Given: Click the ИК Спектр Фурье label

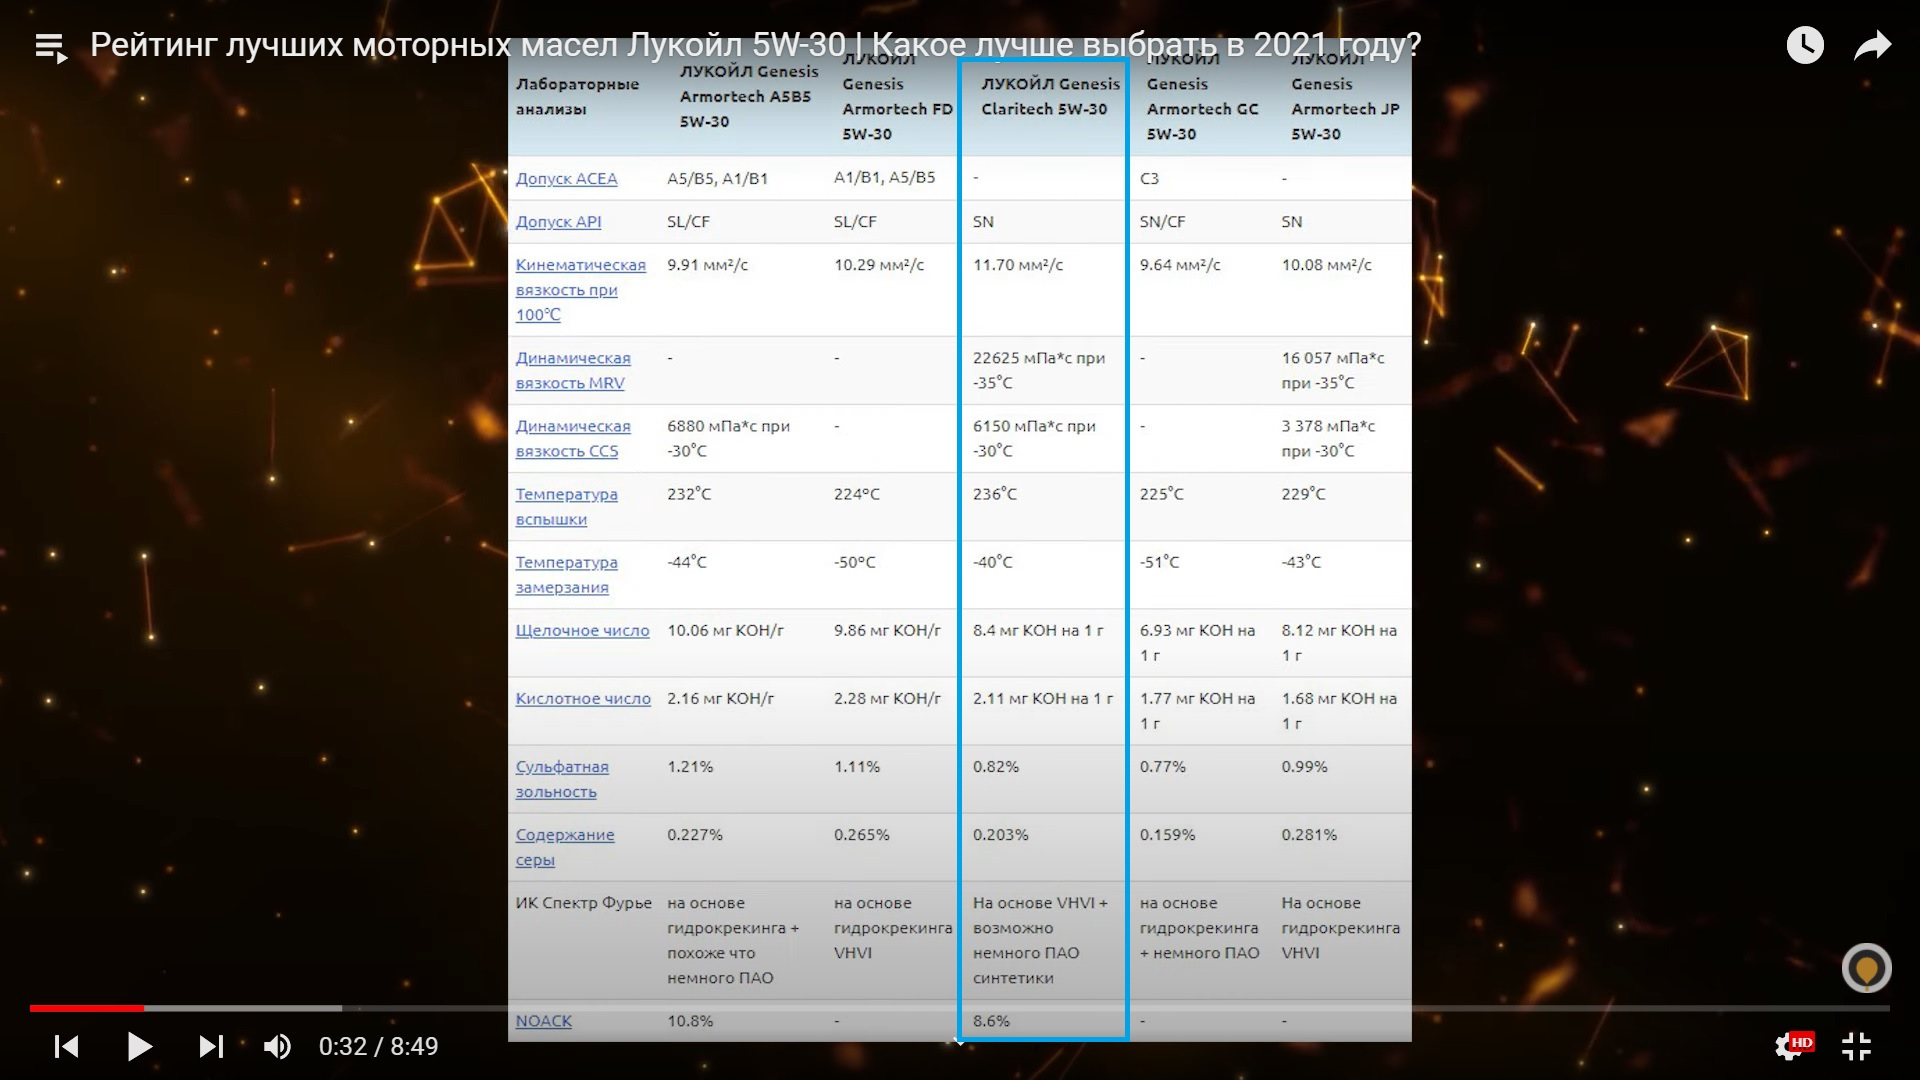Looking at the screenshot, I should coord(583,903).
